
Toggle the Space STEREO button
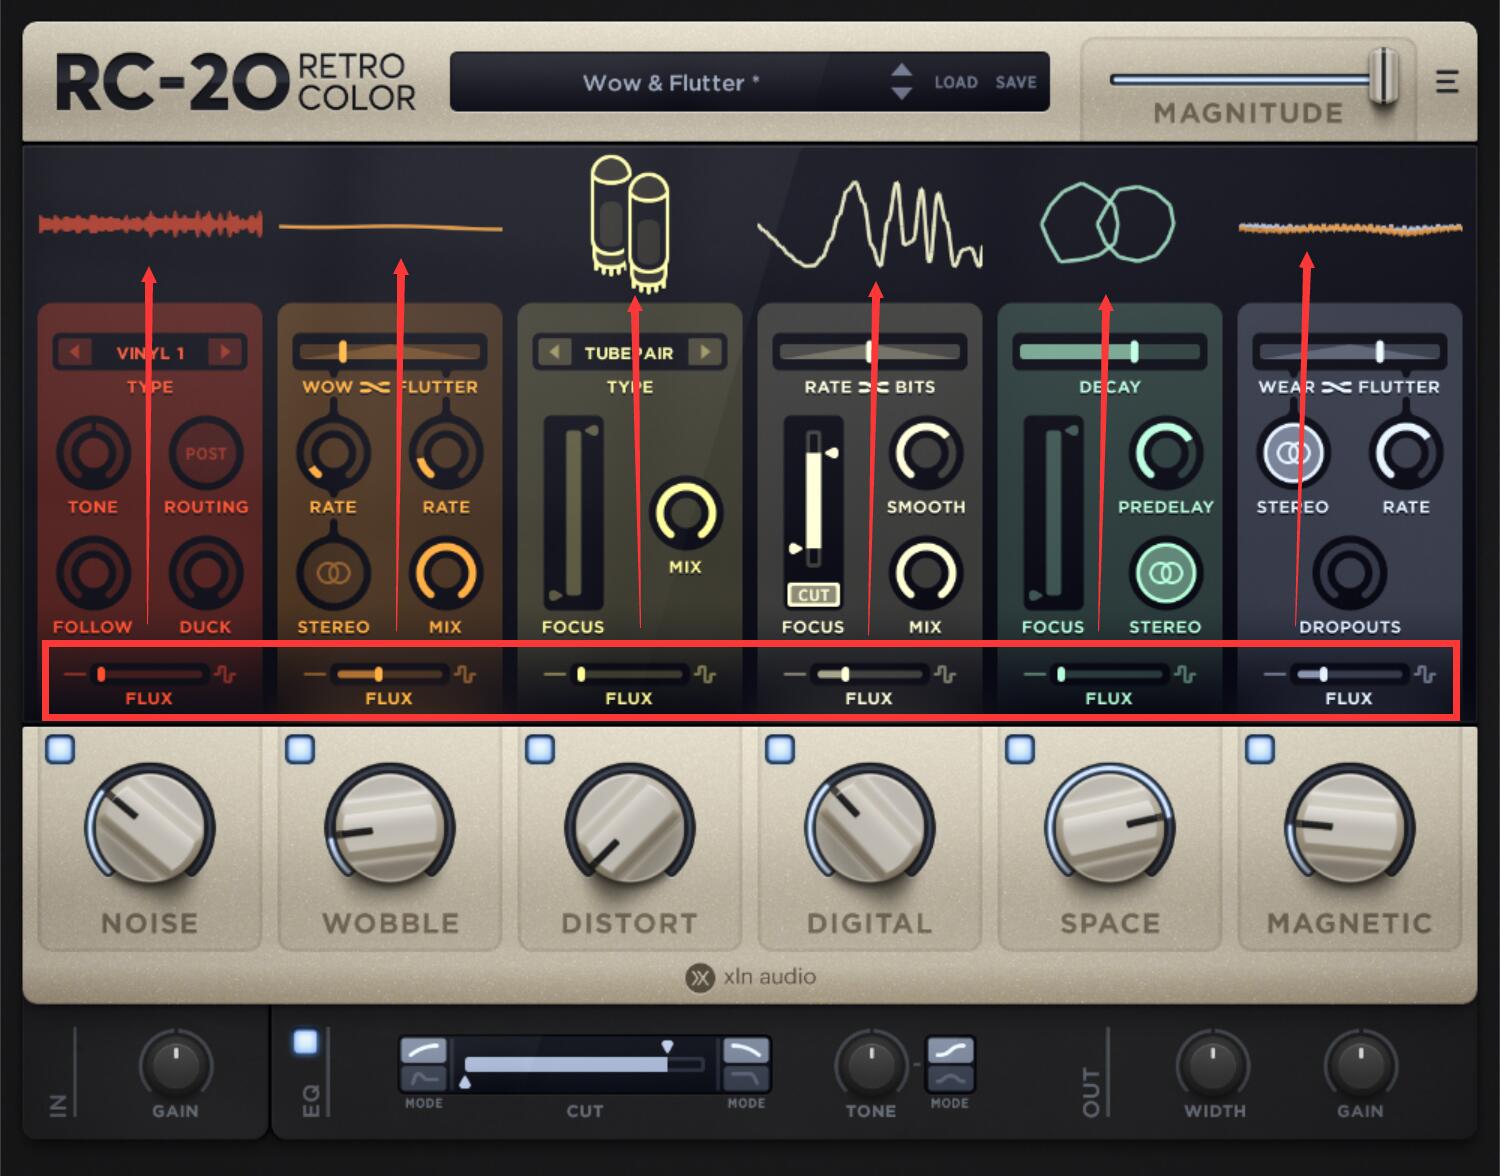pos(1166,574)
